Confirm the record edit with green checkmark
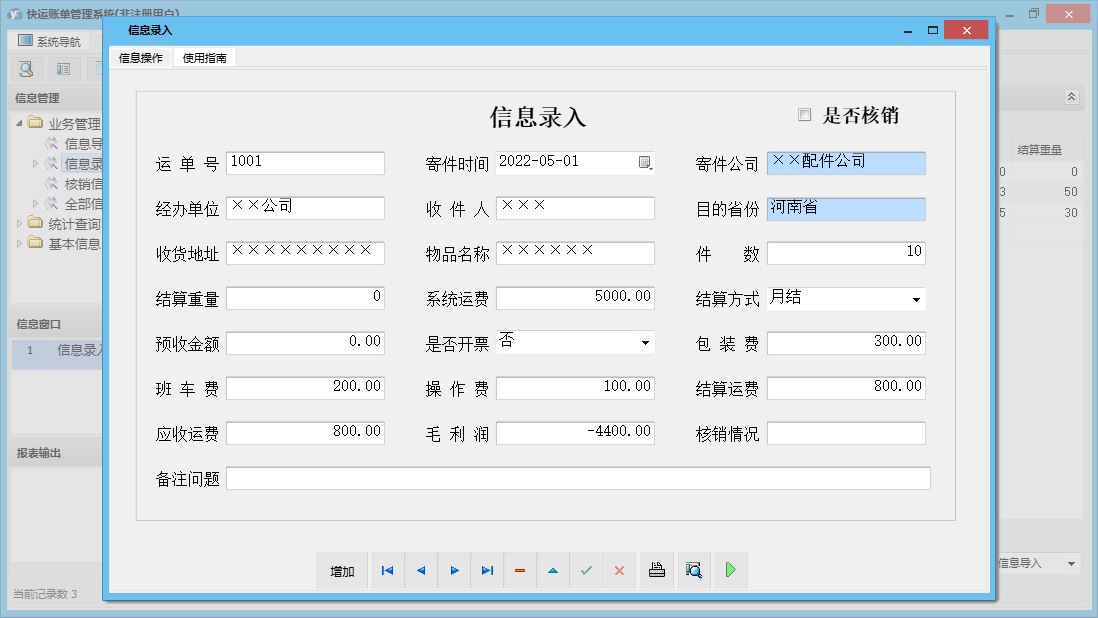 coord(586,570)
